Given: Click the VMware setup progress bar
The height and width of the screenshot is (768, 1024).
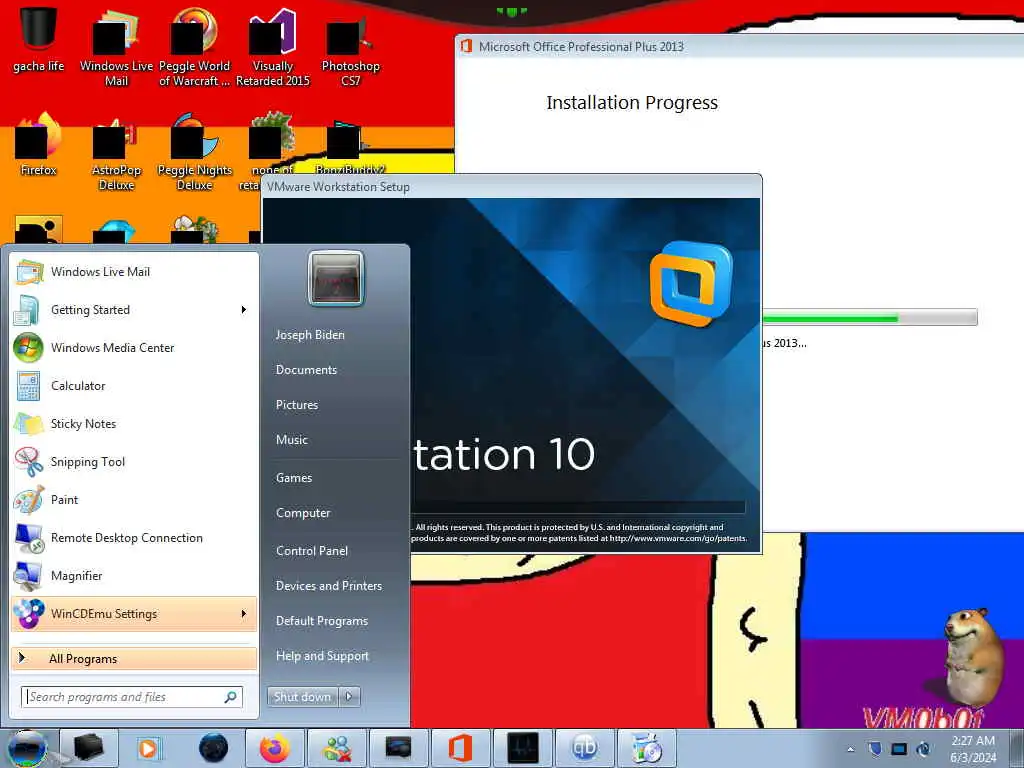Looking at the screenshot, I should (578, 507).
